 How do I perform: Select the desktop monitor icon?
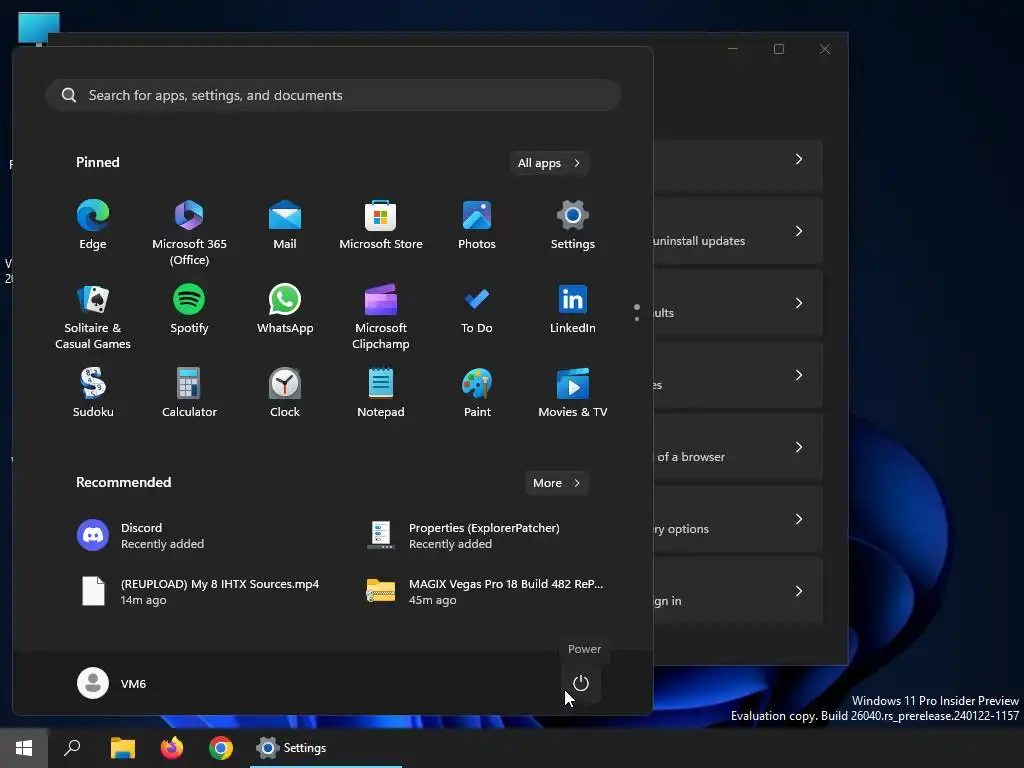pyautogui.click(x=39, y=29)
